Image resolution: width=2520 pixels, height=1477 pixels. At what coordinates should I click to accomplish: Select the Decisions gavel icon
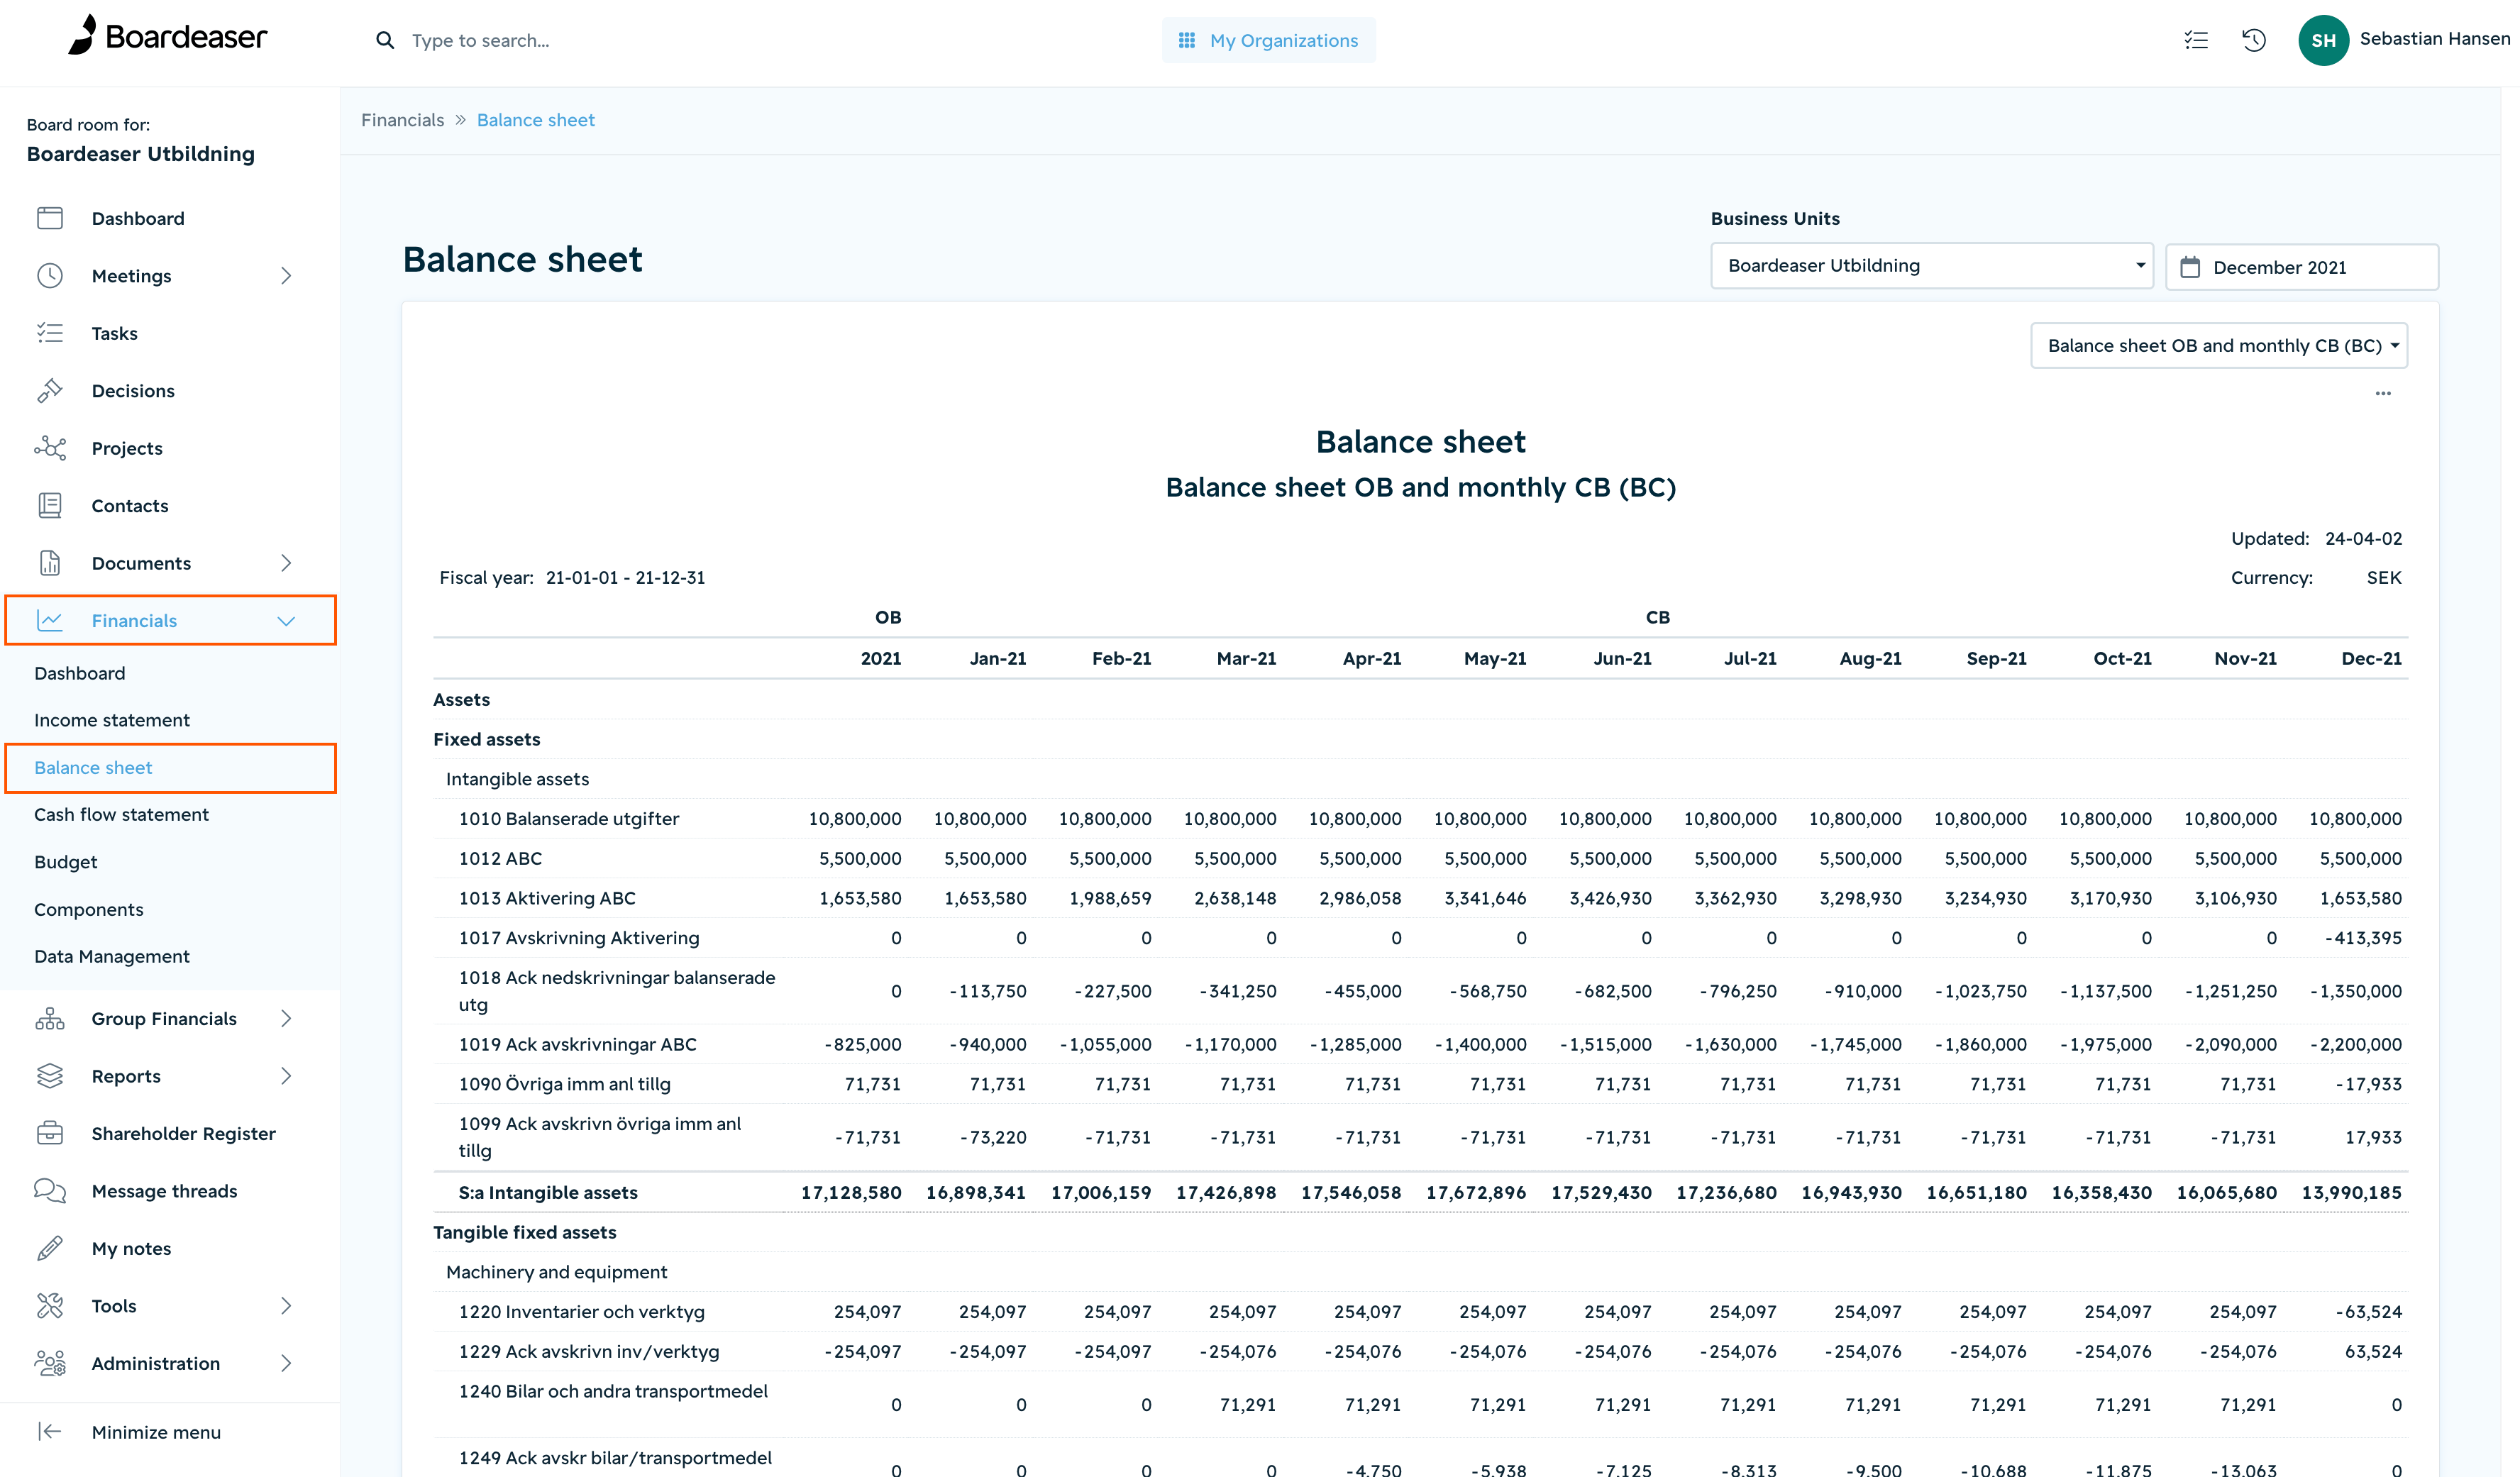(50, 390)
